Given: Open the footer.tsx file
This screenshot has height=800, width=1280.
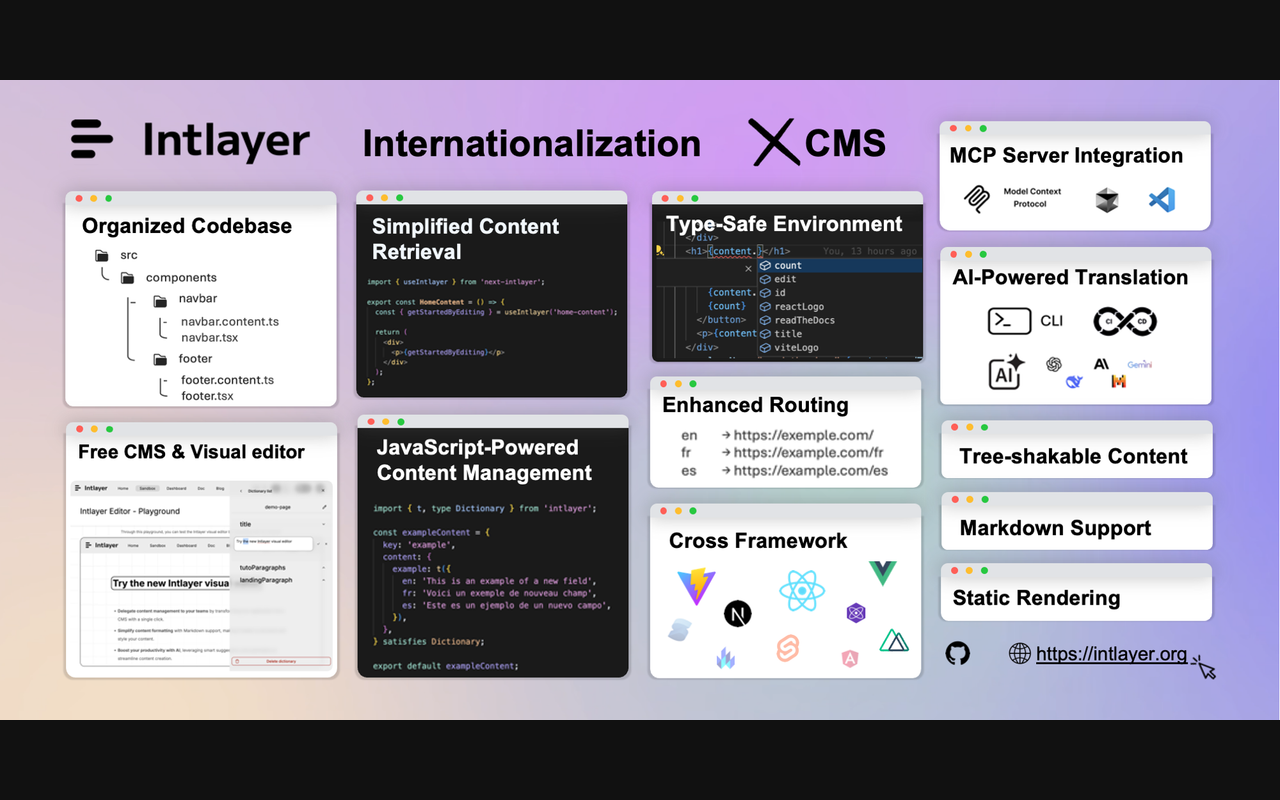Looking at the screenshot, I should (207, 396).
